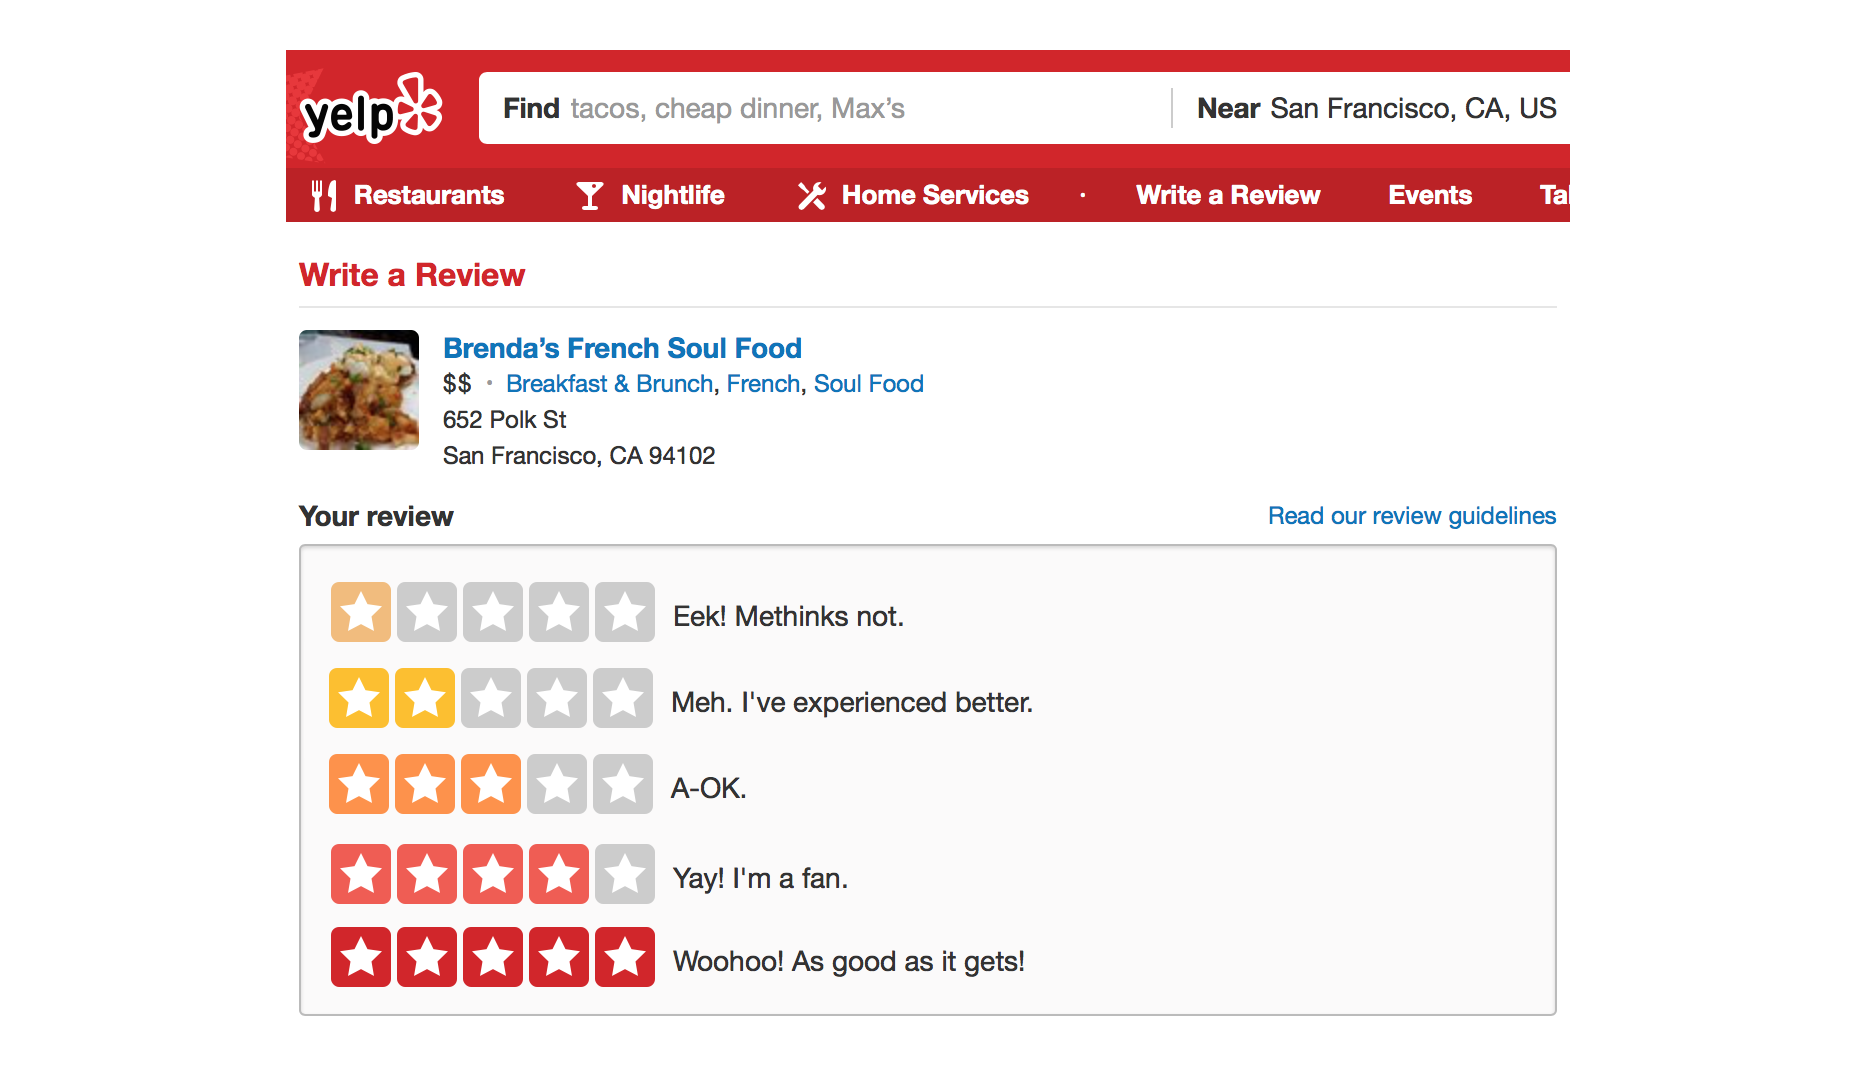Click the Home Services tools icon

(x=811, y=195)
